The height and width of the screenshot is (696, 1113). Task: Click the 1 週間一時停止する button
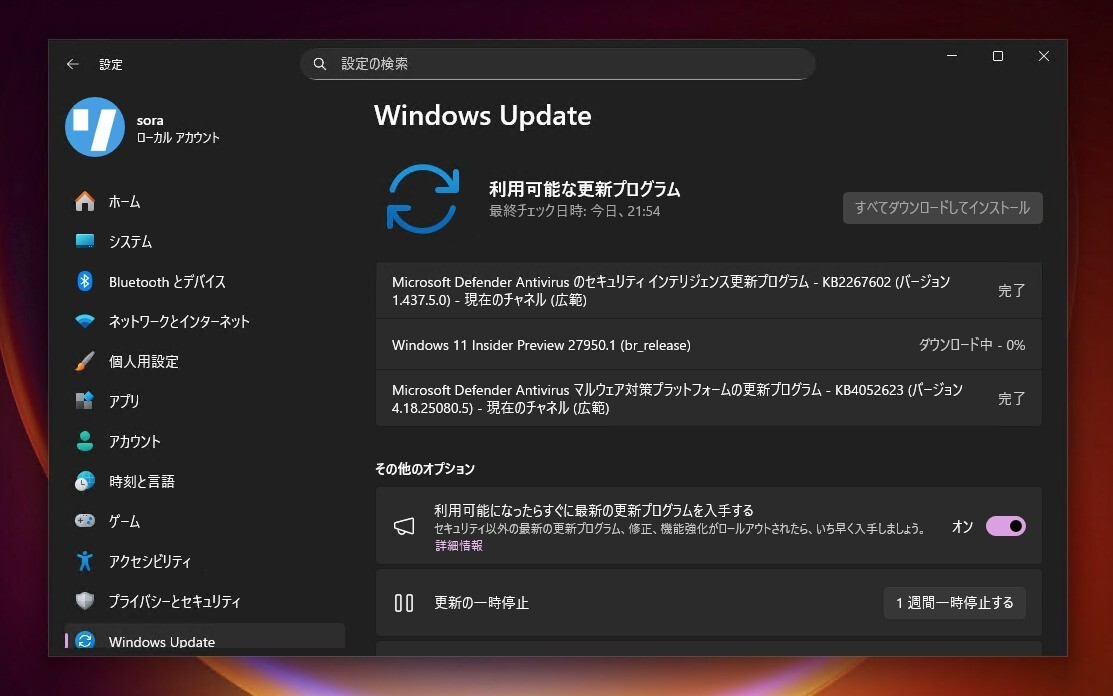[955, 603]
